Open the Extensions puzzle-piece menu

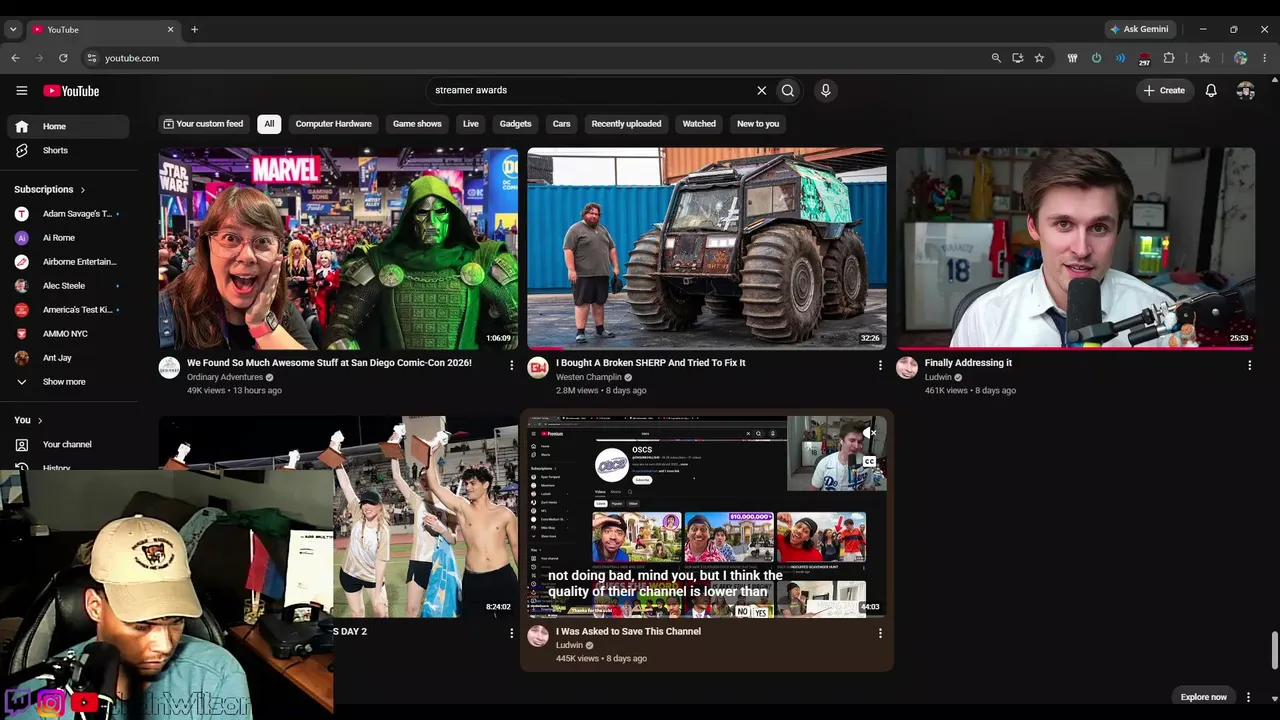coord(1169,58)
